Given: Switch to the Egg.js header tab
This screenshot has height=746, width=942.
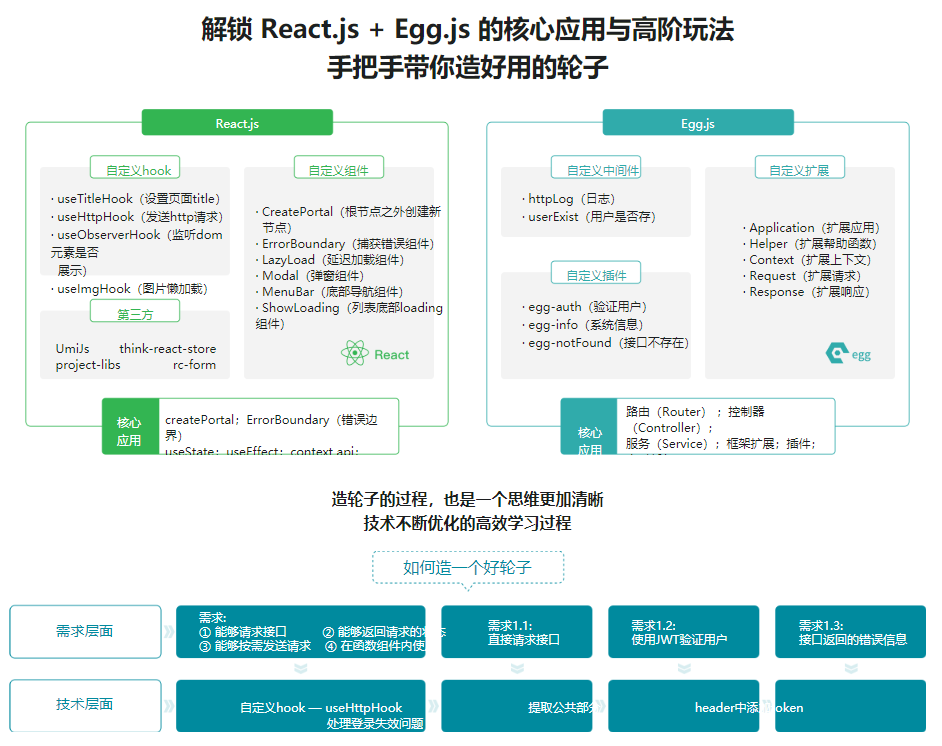Looking at the screenshot, I should [x=697, y=122].
